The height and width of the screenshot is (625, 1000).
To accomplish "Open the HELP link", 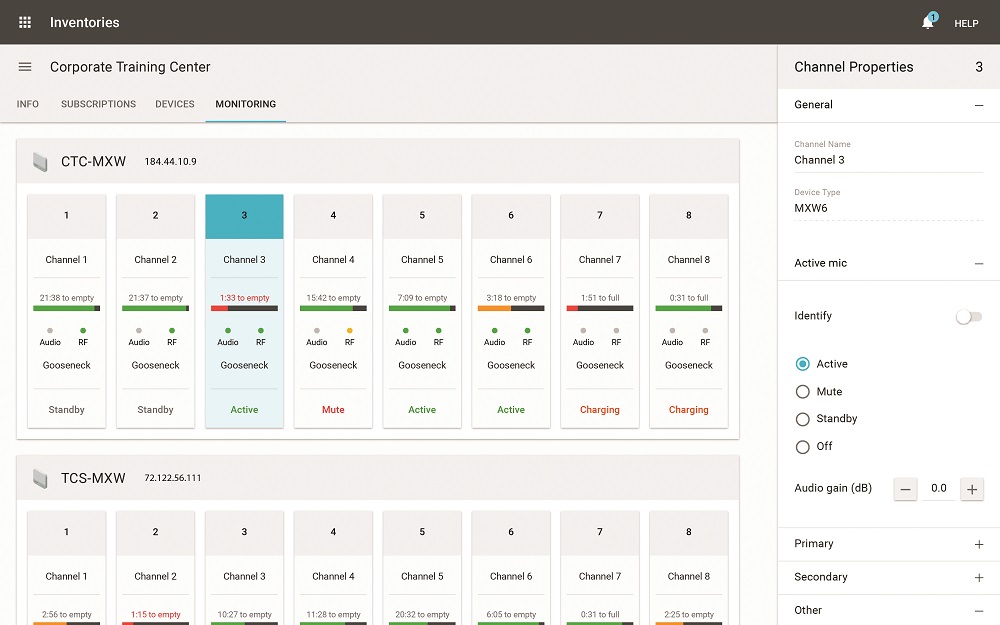I will 966,24.
